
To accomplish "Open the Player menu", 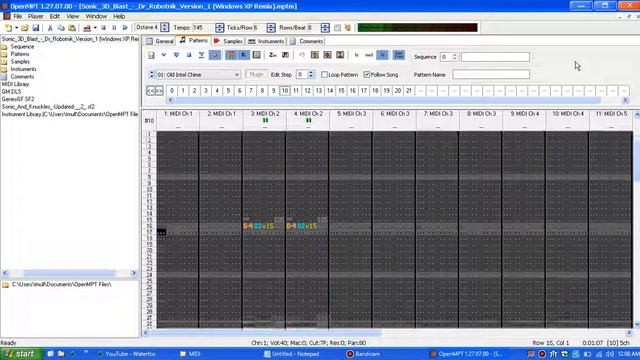I will pyautogui.click(x=35, y=16).
